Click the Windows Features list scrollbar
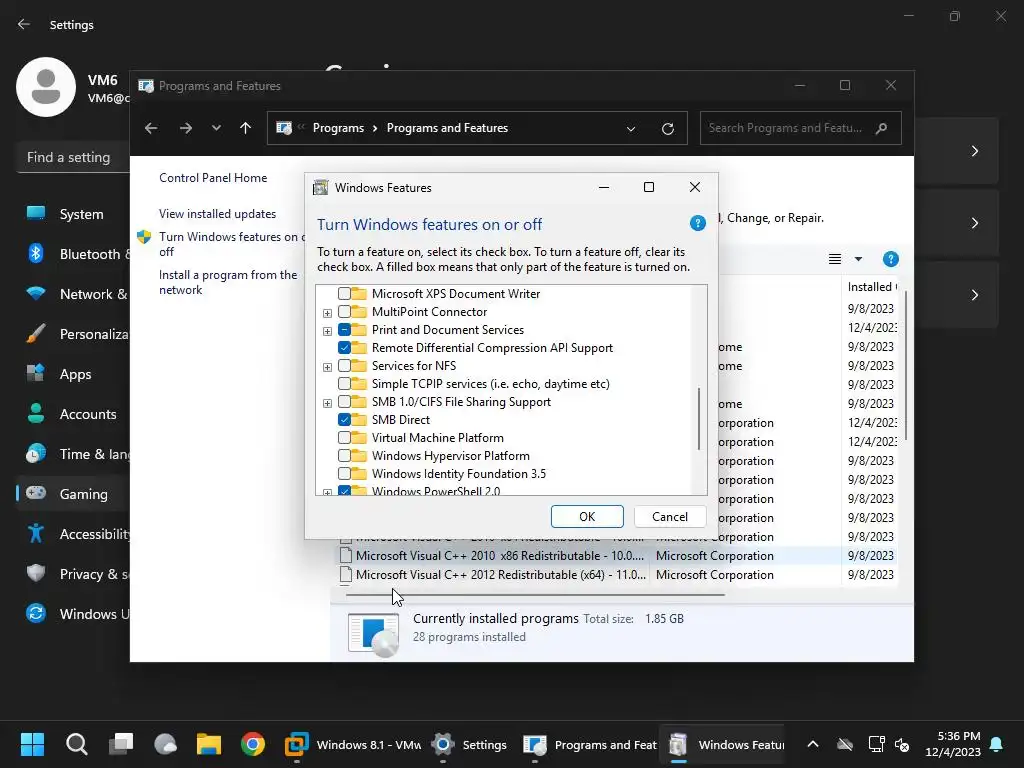Image resolution: width=1024 pixels, height=768 pixels. [699, 419]
